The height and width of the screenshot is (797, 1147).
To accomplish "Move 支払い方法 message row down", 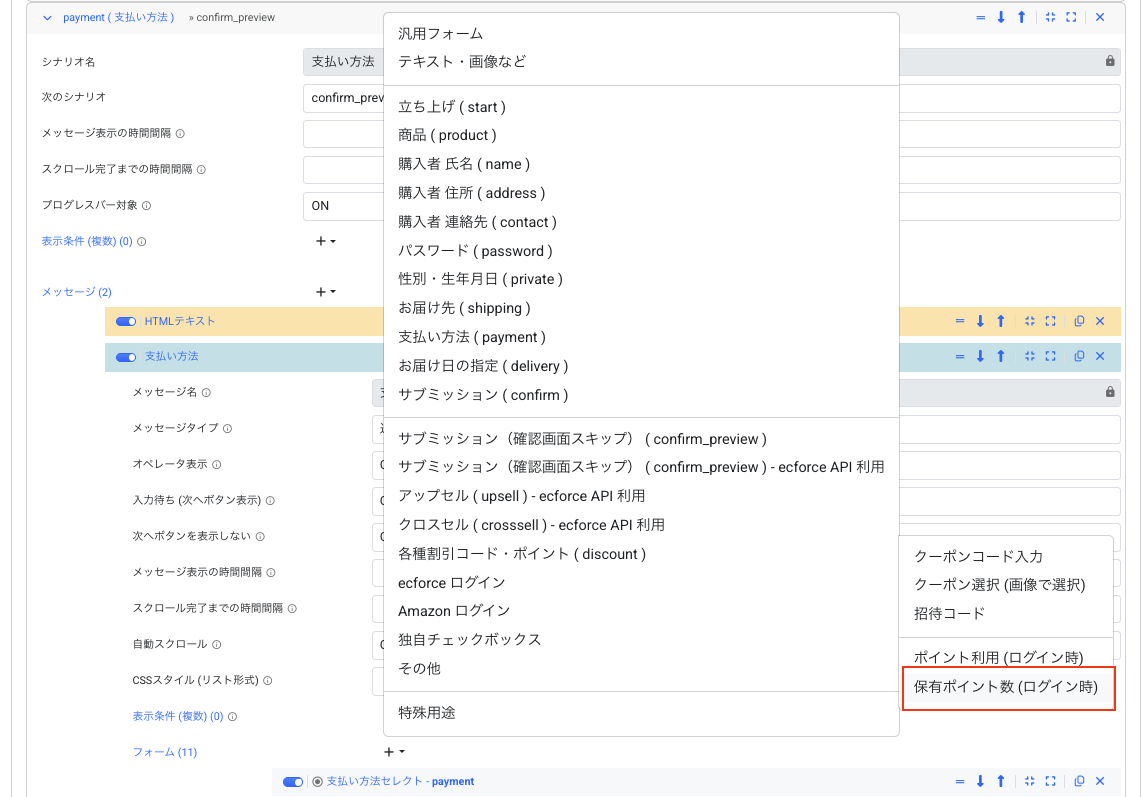I will point(980,356).
